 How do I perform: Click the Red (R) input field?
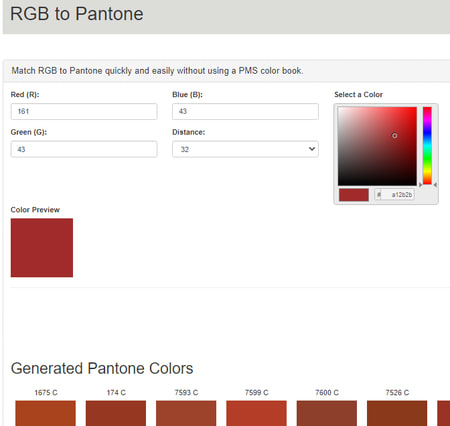pyautogui.click(x=84, y=111)
